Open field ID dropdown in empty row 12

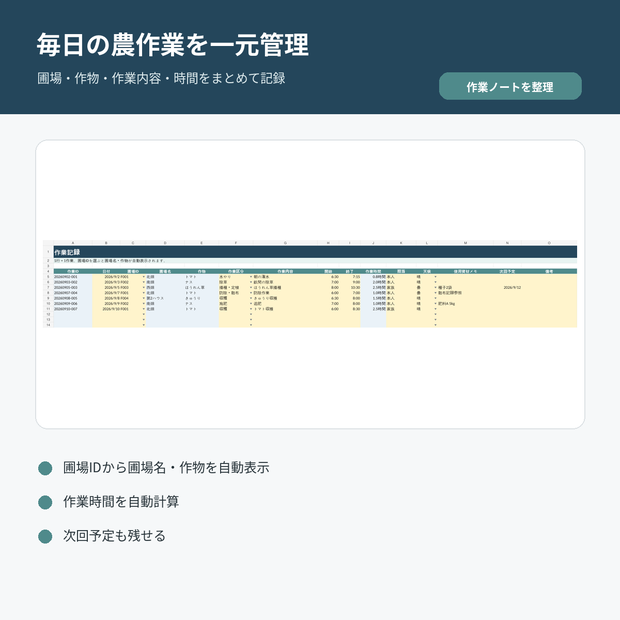[144, 314]
